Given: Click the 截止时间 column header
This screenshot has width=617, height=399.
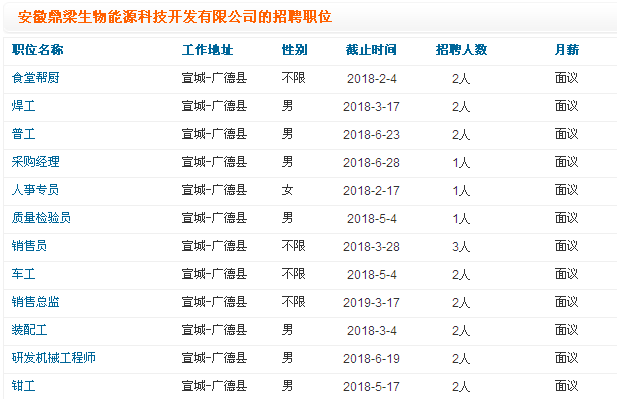Looking at the screenshot, I should (x=371, y=50).
